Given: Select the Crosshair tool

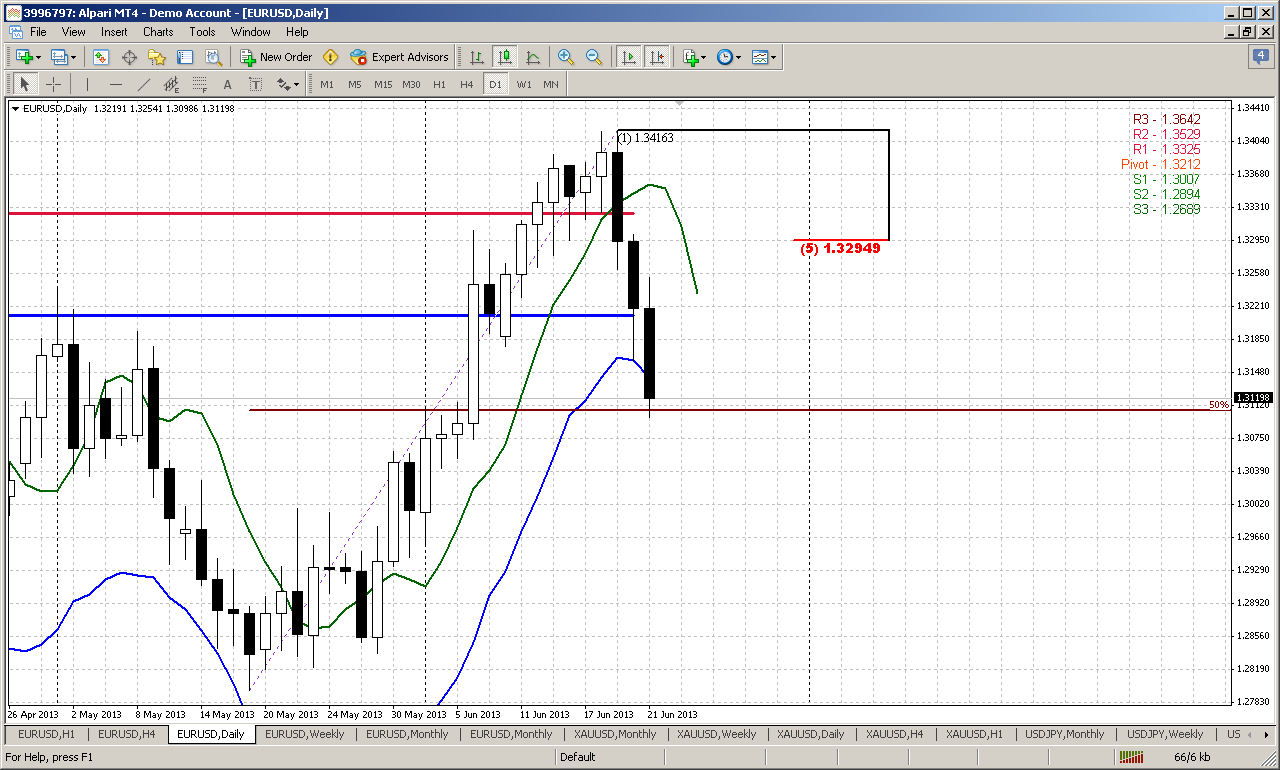Looking at the screenshot, I should tap(53, 84).
